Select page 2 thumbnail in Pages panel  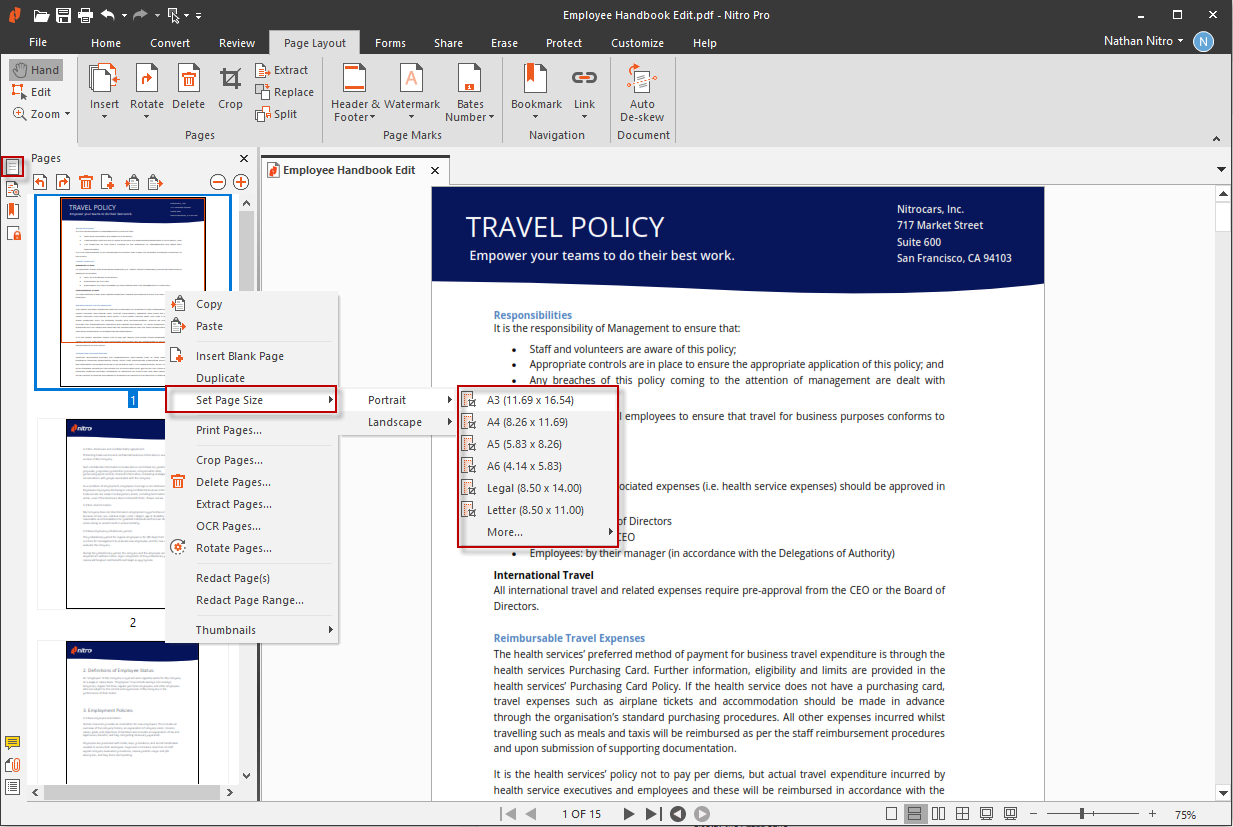point(132,513)
